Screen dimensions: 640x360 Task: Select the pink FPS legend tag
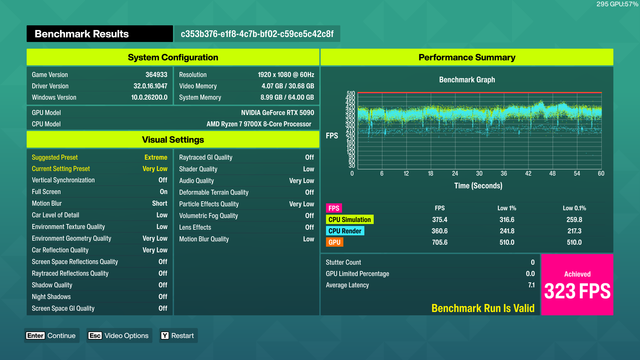click(x=334, y=208)
